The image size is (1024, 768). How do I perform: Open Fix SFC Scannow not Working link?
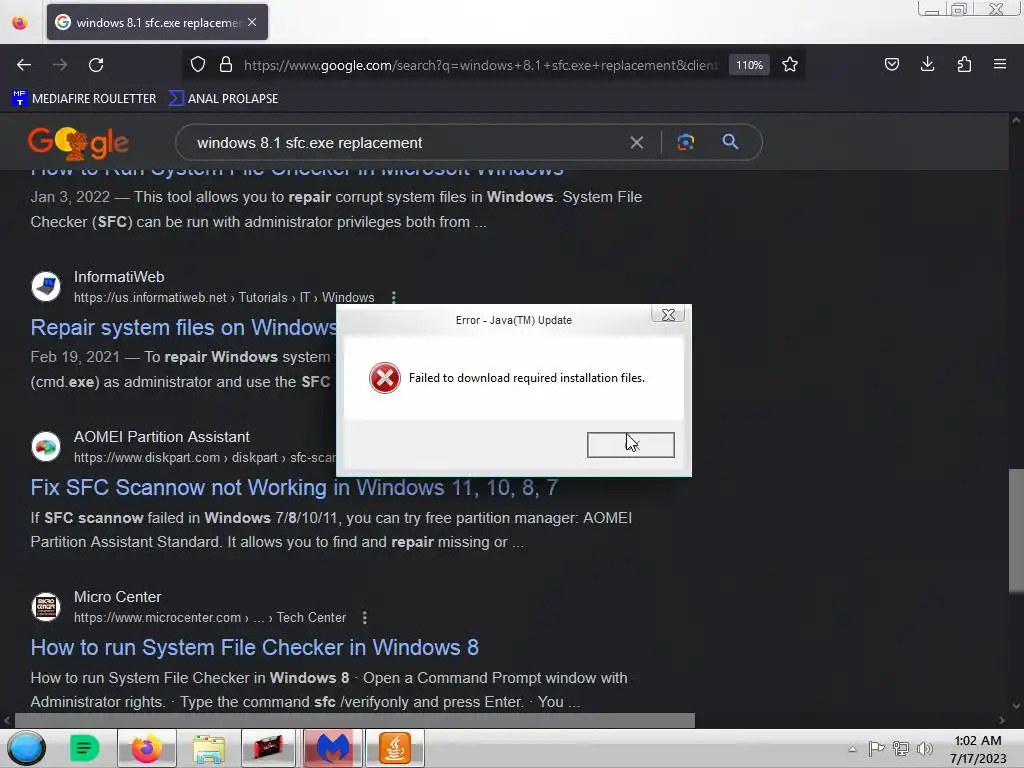[x=295, y=487]
